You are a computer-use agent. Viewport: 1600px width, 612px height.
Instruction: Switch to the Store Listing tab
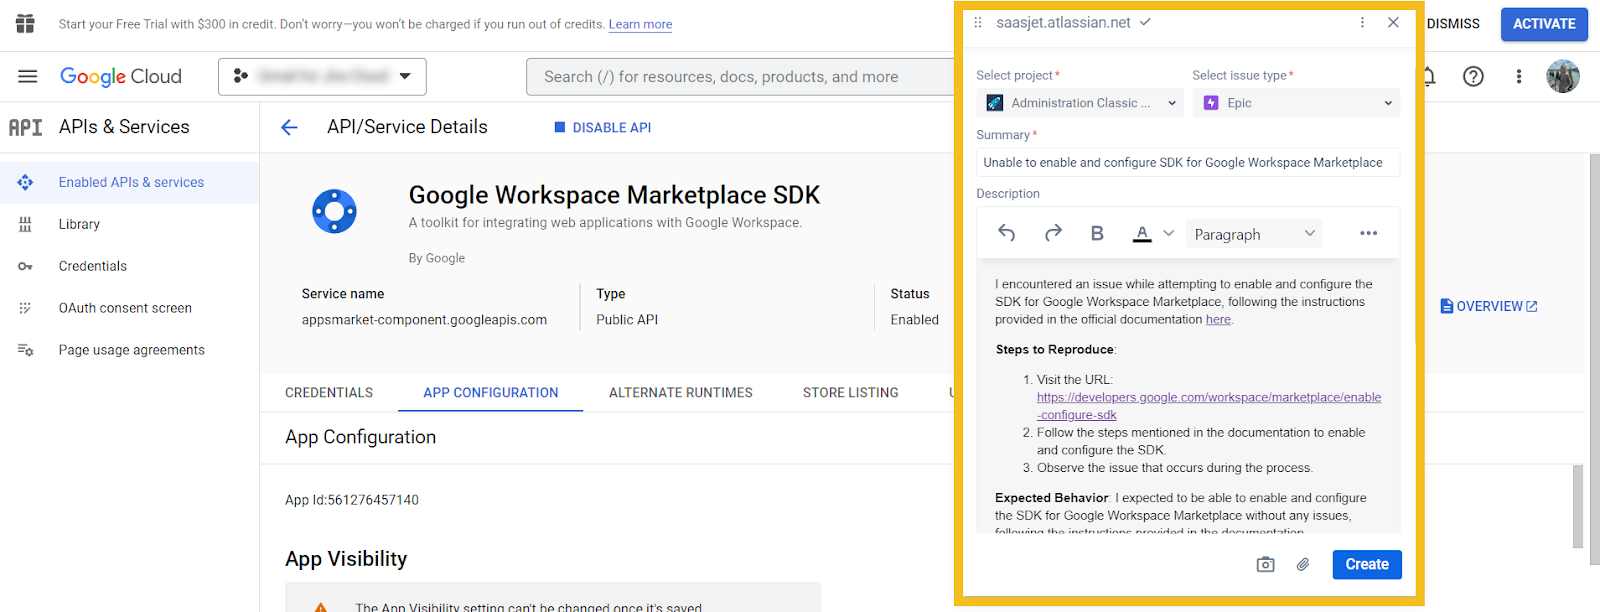[850, 393]
